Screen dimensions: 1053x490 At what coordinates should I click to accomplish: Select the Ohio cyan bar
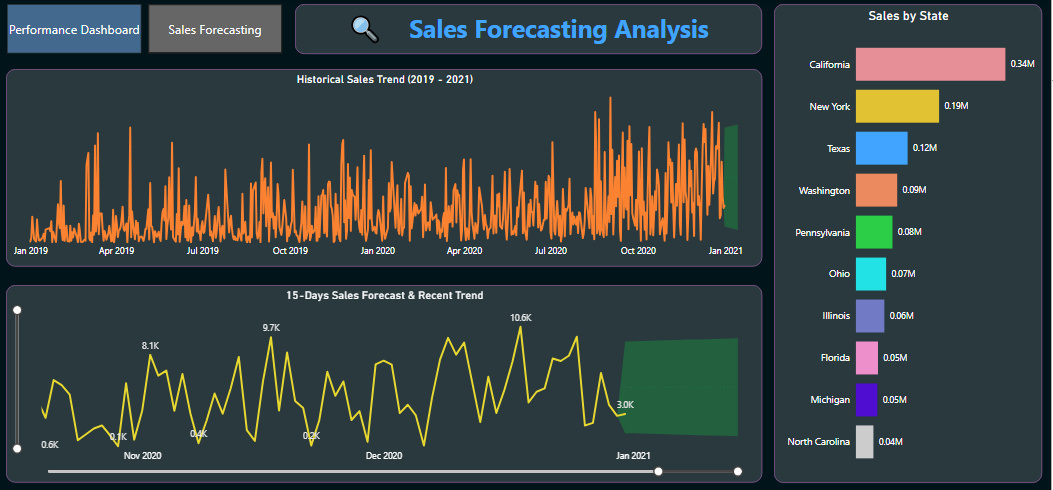tap(871, 274)
